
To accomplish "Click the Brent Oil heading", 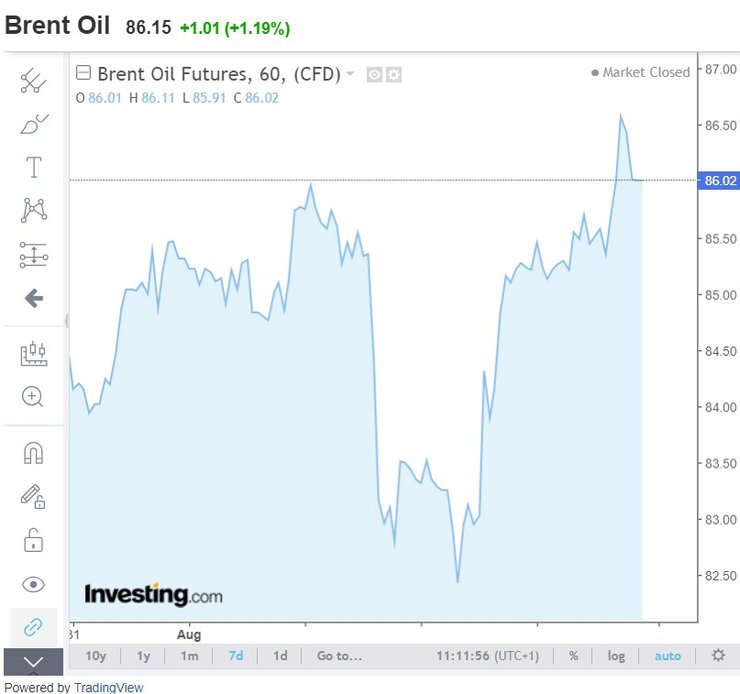I will (x=57, y=25).
